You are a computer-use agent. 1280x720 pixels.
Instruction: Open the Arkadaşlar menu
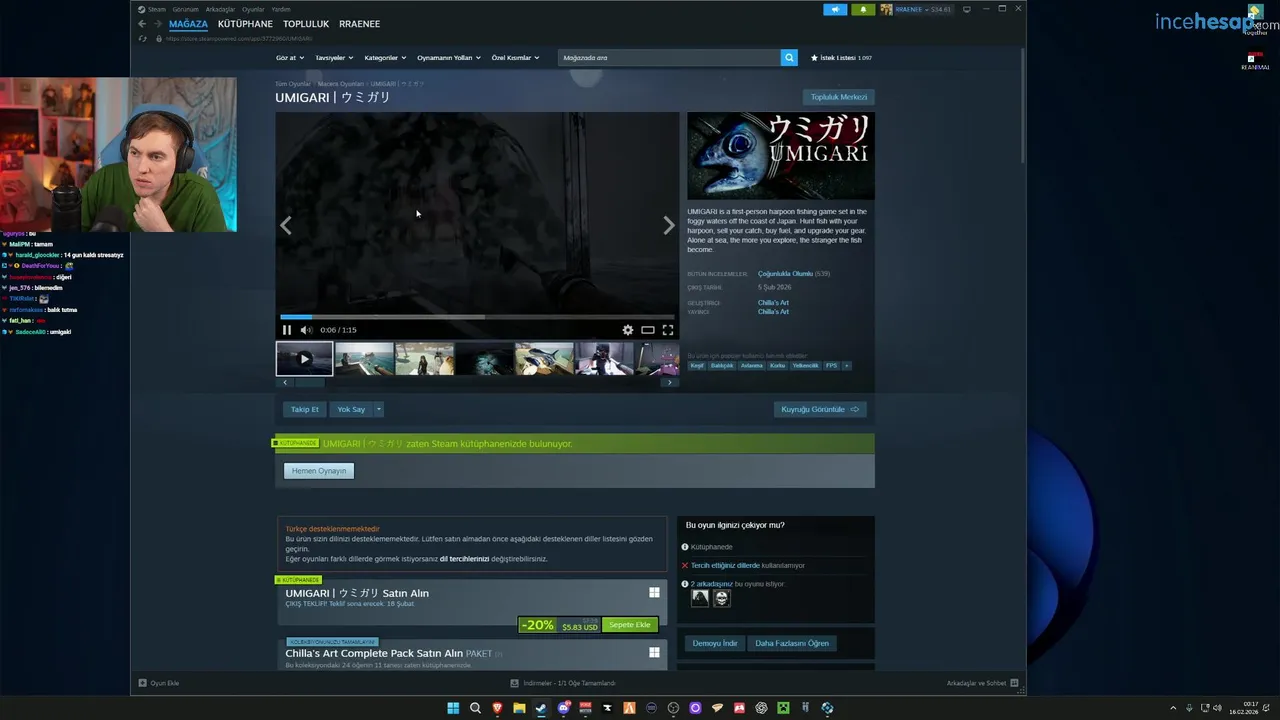(220, 9)
